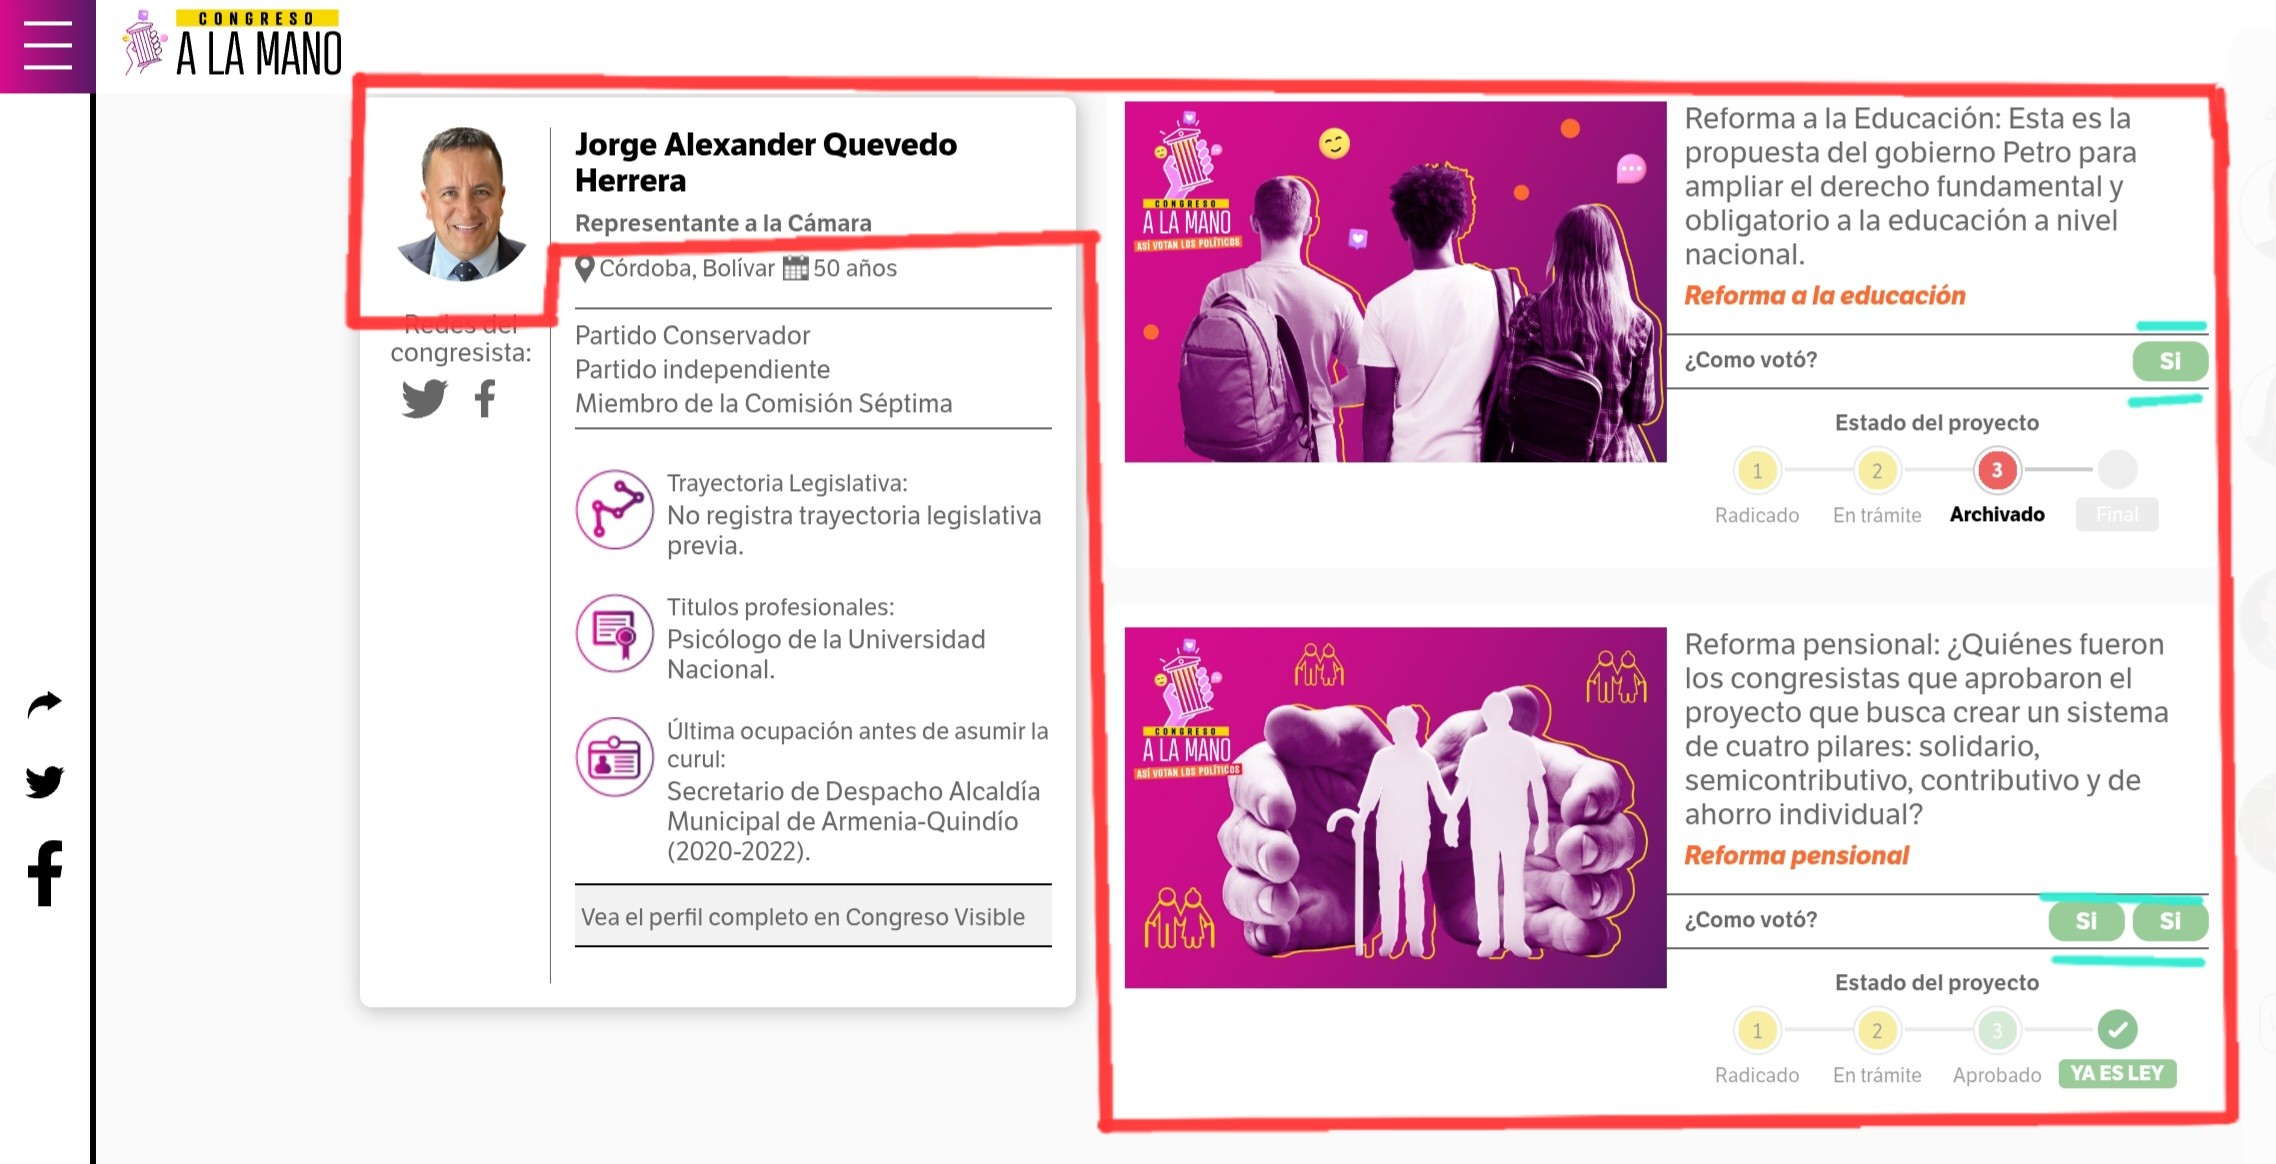Share the page via the sidebar Twitter icon
This screenshot has height=1164, width=2276.
coord(43,782)
